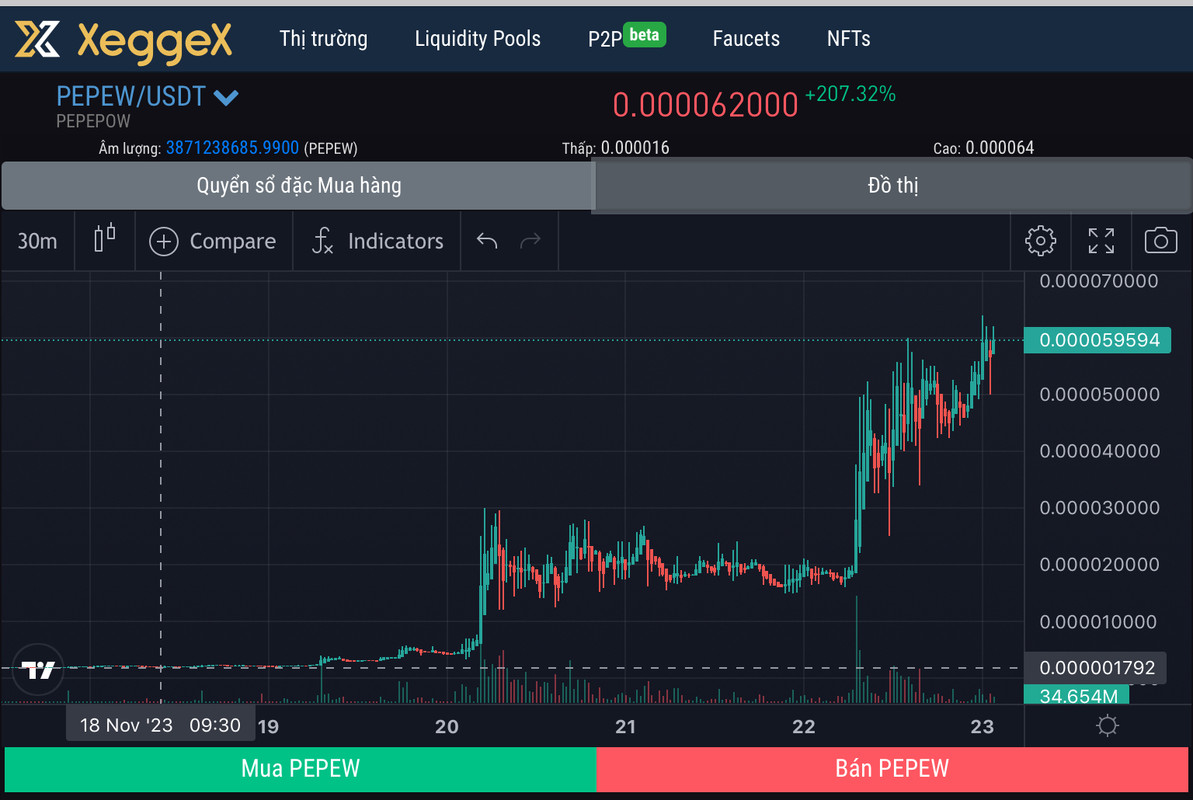
Task: Open the candlestick chart style selector
Action: [104, 238]
